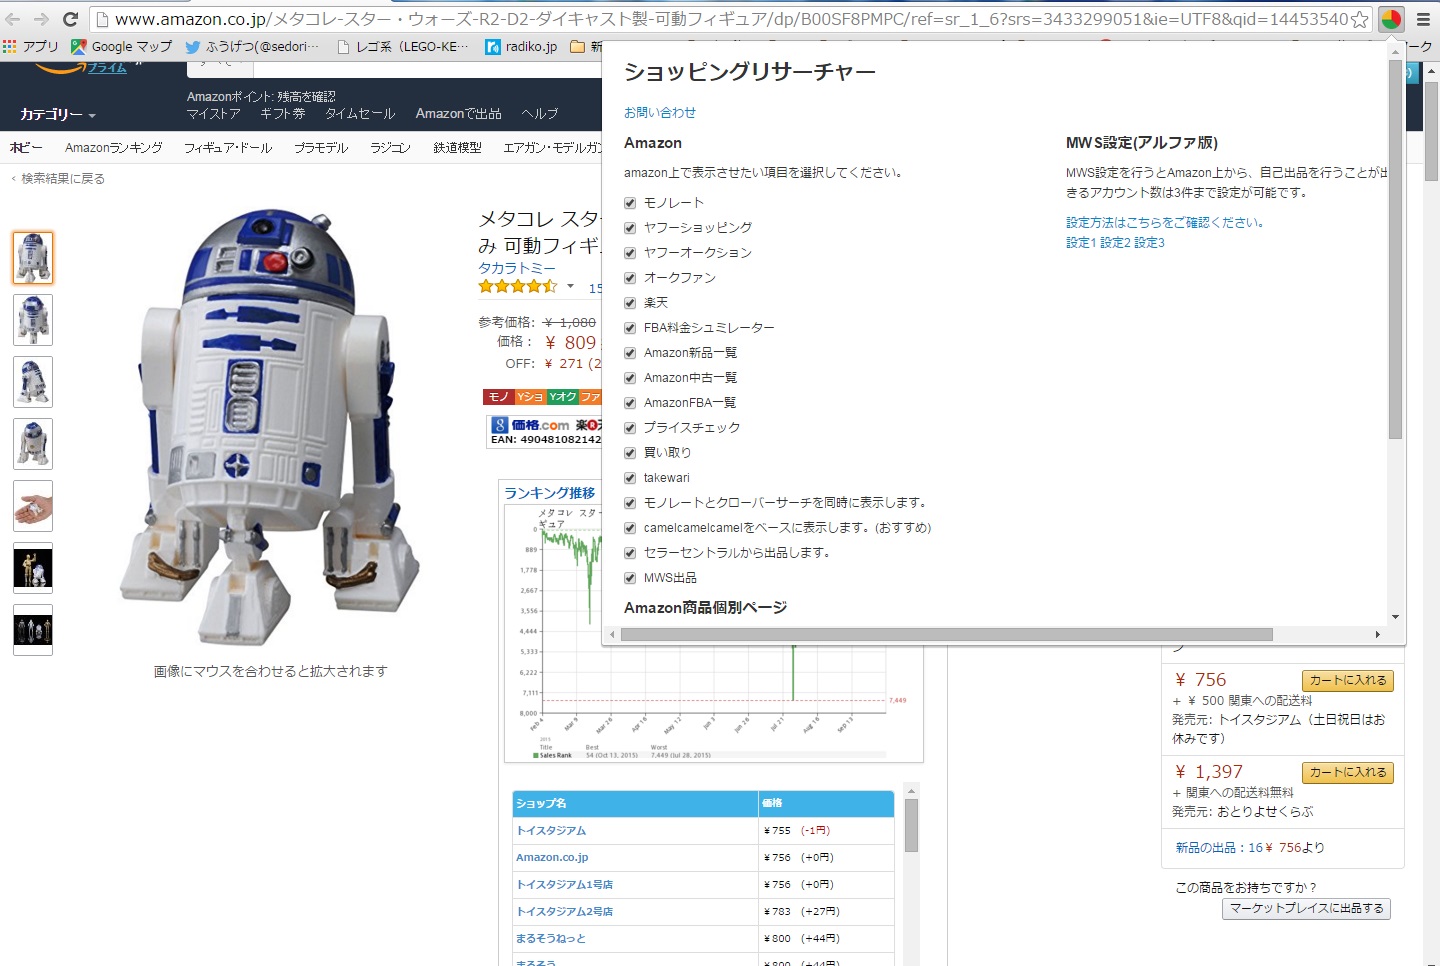
Task: Open Amazonで出品 nav item
Action: (x=458, y=114)
